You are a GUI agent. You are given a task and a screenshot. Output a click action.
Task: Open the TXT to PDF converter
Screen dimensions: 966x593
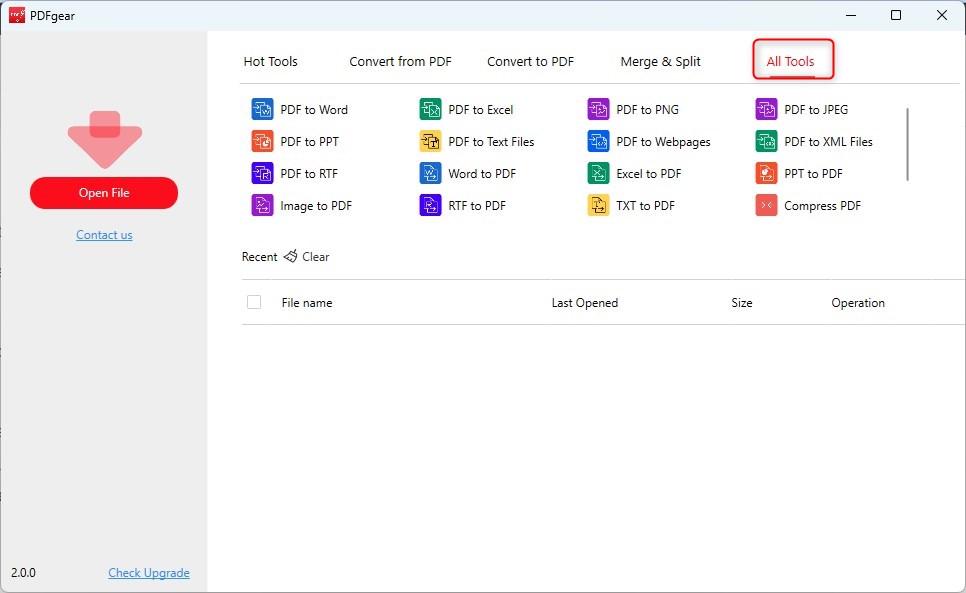click(641, 205)
